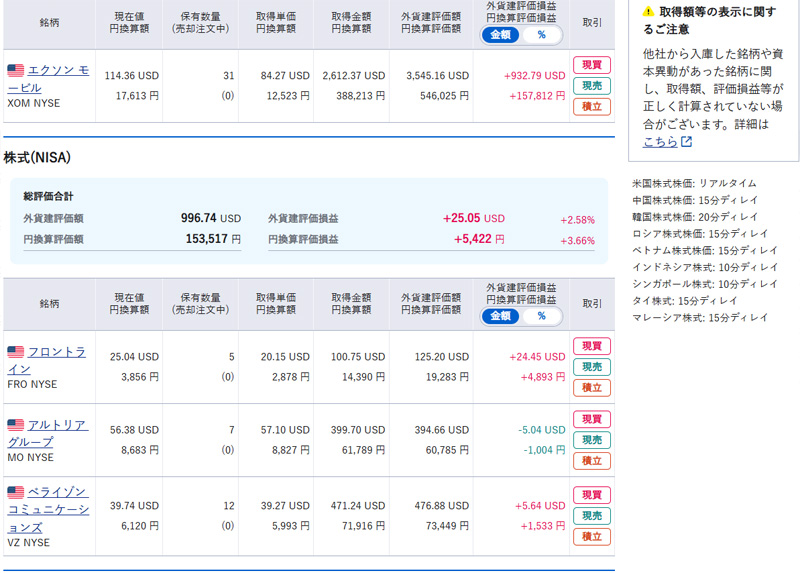800x573 pixels.
Task: Select 金額 in the top table toggle
Action: point(501,35)
